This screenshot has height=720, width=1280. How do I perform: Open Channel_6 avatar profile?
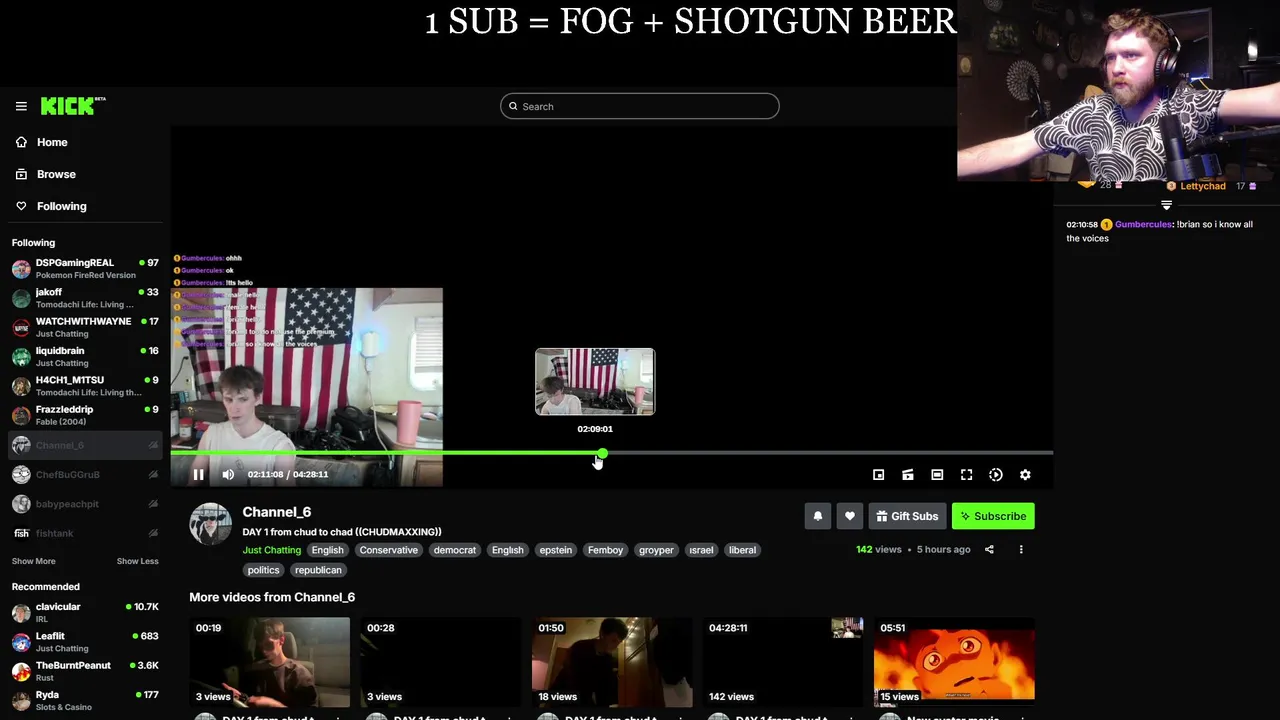[210, 524]
